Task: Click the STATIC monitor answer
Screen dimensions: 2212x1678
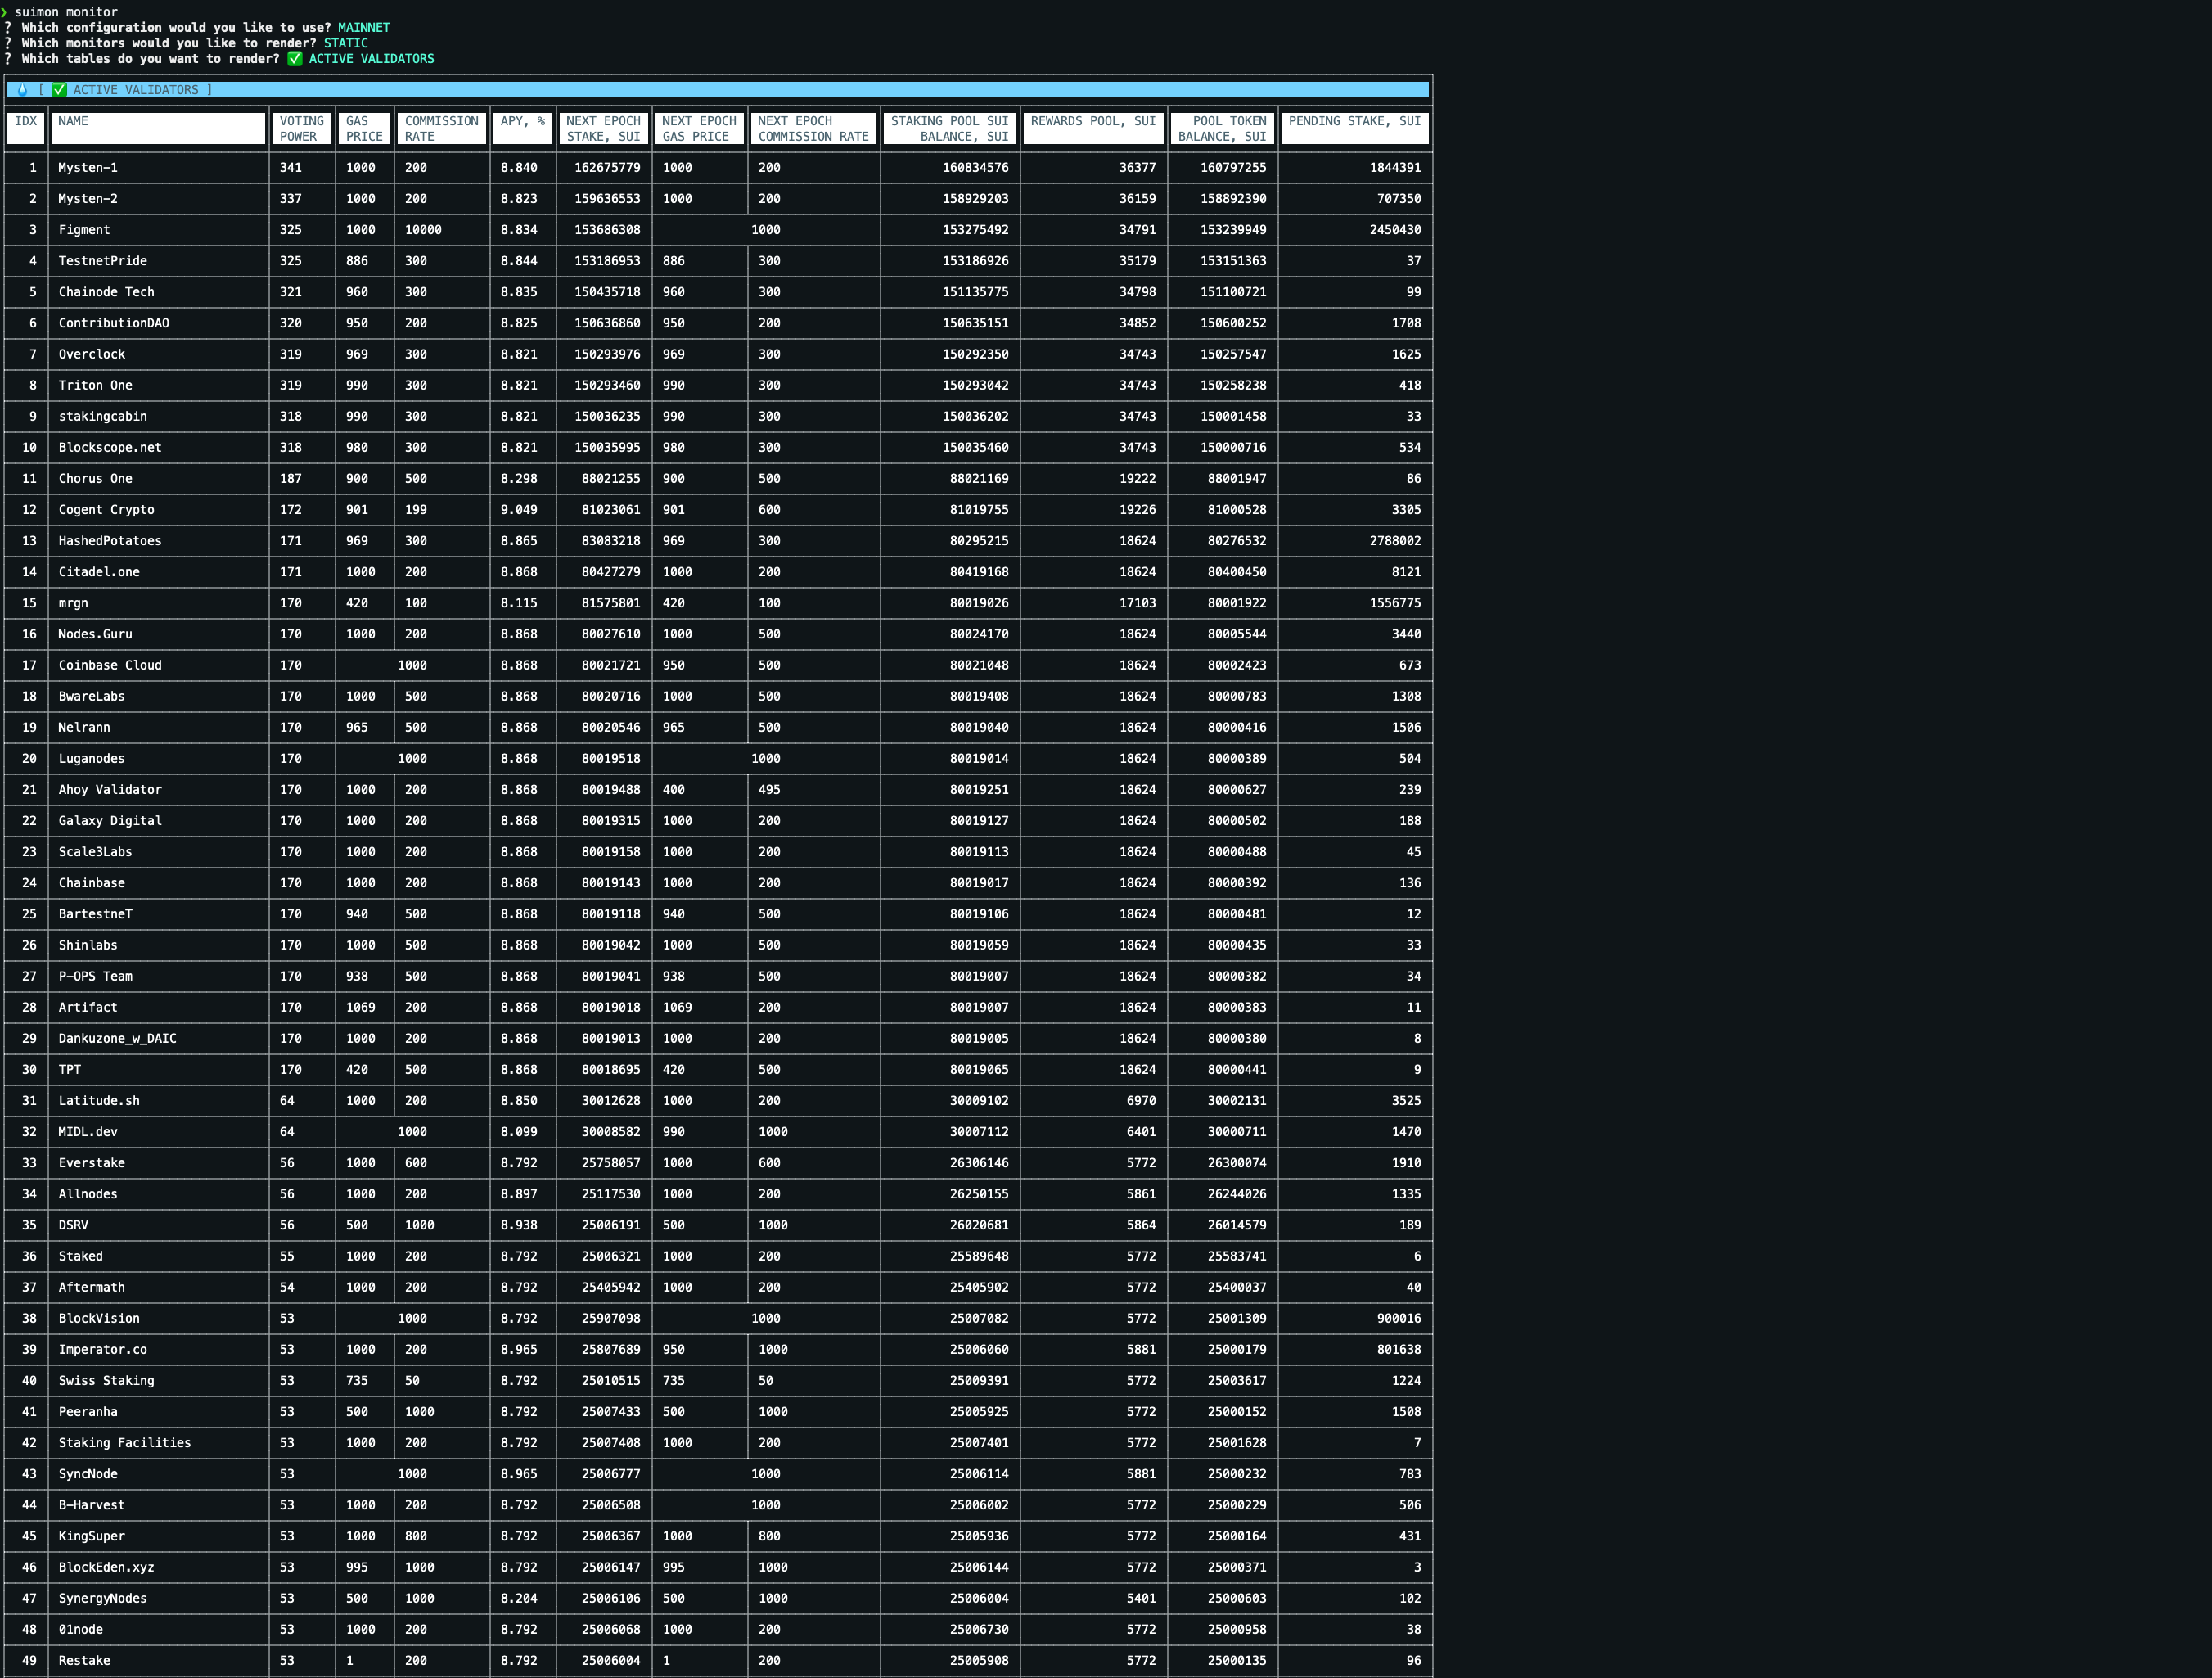Action: 345,43
